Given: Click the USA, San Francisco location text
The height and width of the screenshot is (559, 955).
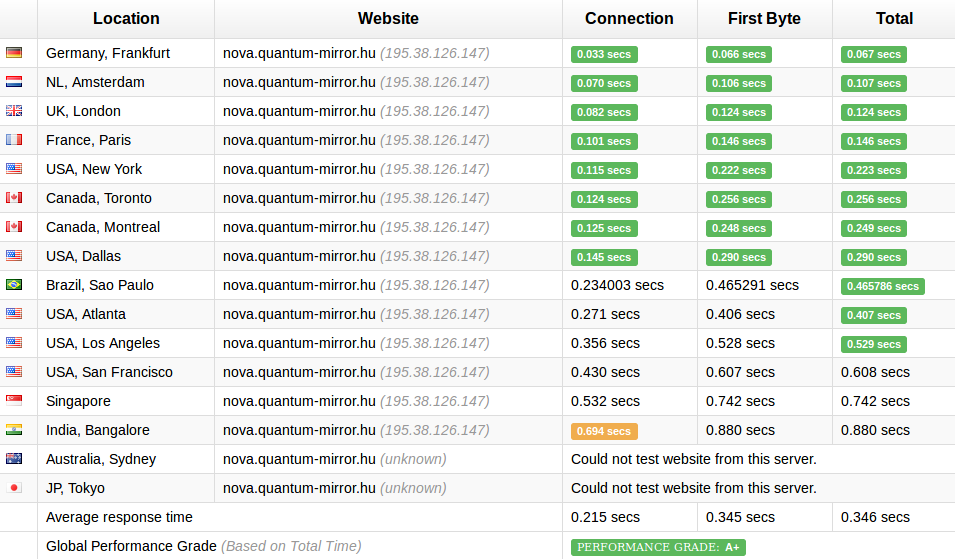Looking at the screenshot, I should pyautogui.click(x=110, y=372).
